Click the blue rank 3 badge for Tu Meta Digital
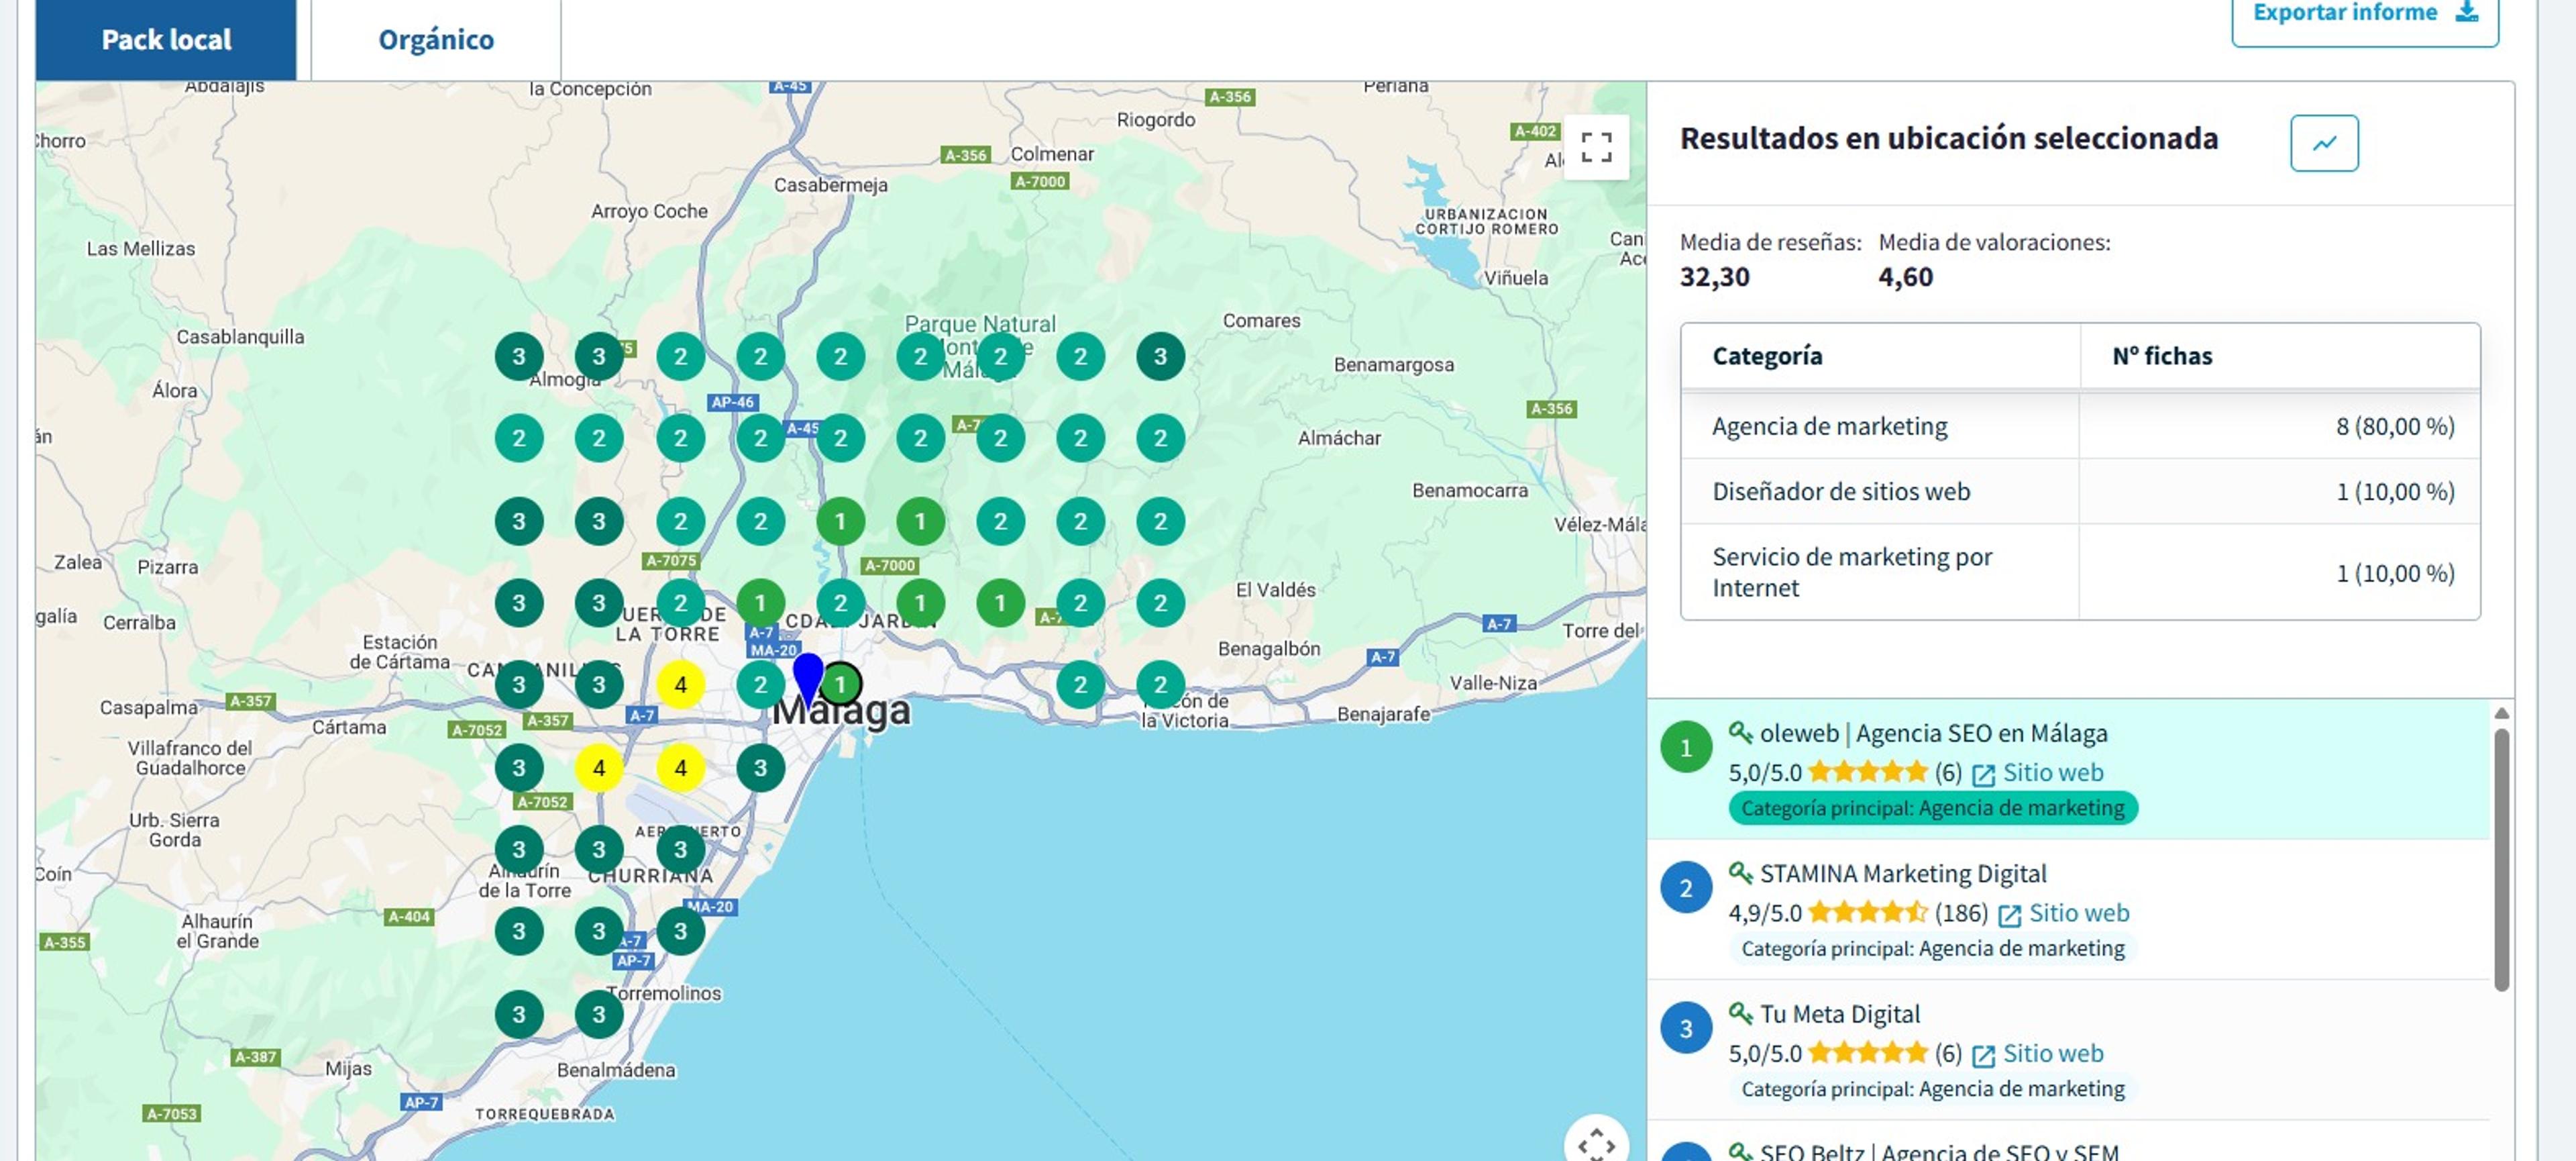Screen dimensions: 2576x1161 coord(1686,1027)
